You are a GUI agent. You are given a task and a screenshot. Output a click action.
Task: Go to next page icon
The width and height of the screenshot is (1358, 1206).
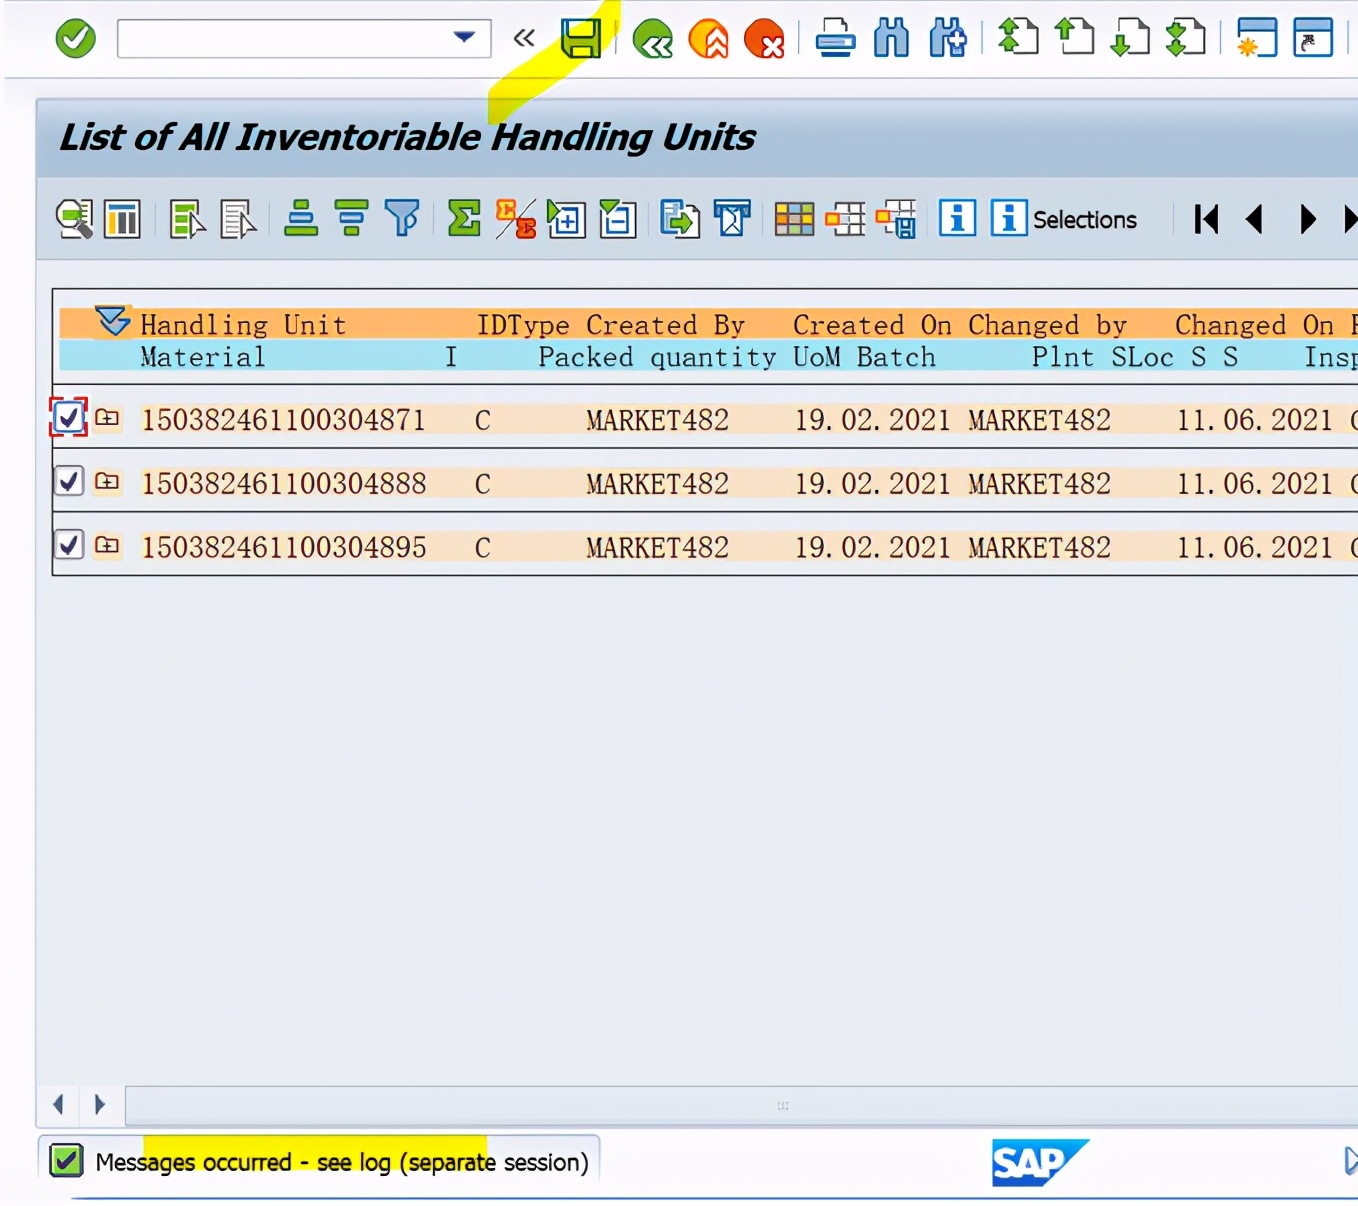pyautogui.click(x=1131, y=39)
